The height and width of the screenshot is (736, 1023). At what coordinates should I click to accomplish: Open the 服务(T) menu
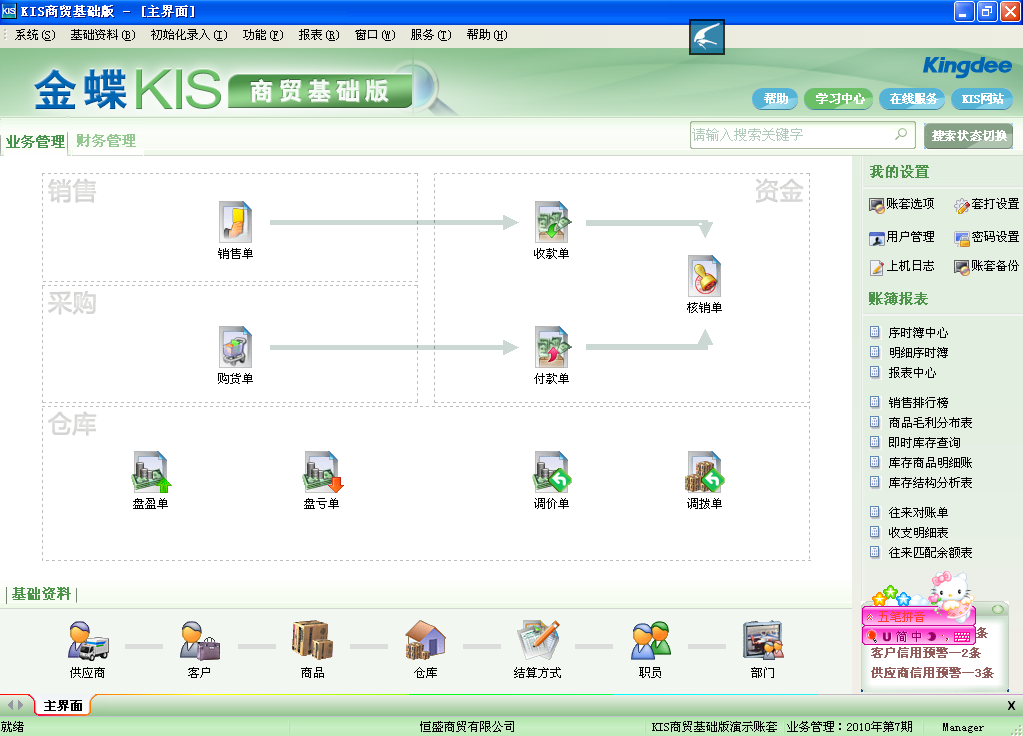click(x=431, y=35)
